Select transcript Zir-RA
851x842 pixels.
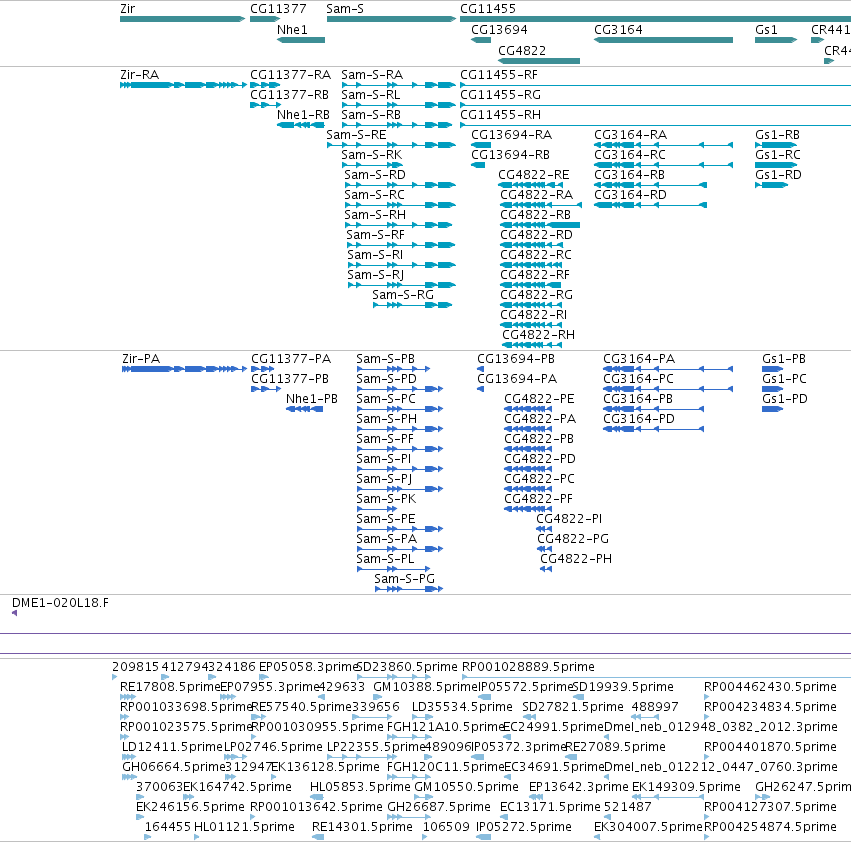click(x=183, y=85)
